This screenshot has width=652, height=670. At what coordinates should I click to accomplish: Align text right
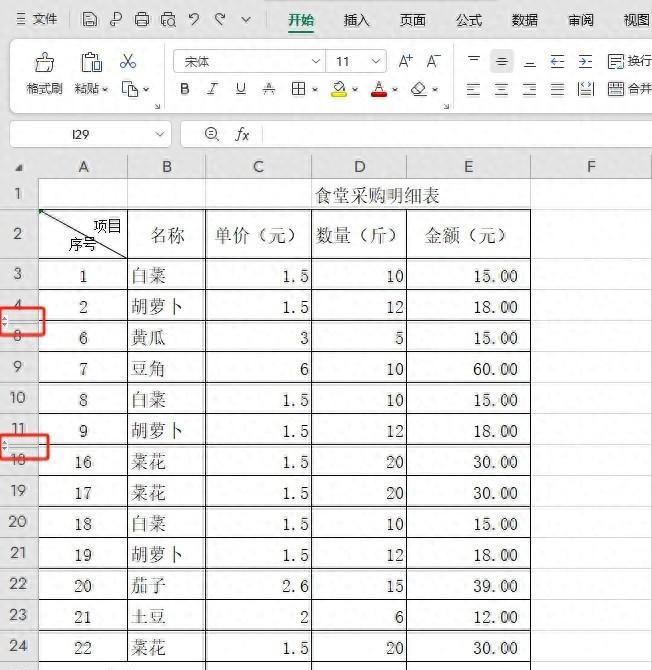tap(529, 89)
